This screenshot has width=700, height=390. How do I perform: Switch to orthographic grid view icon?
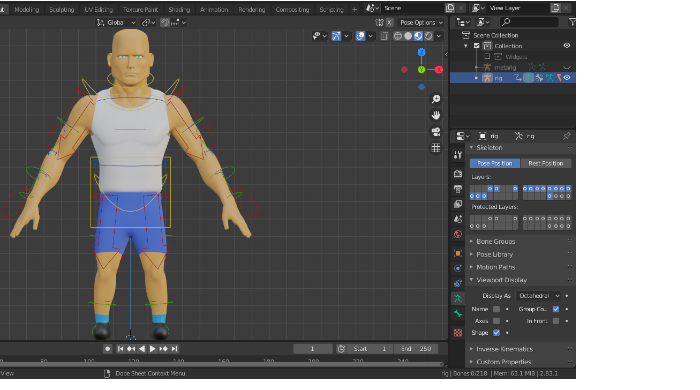click(436, 148)
